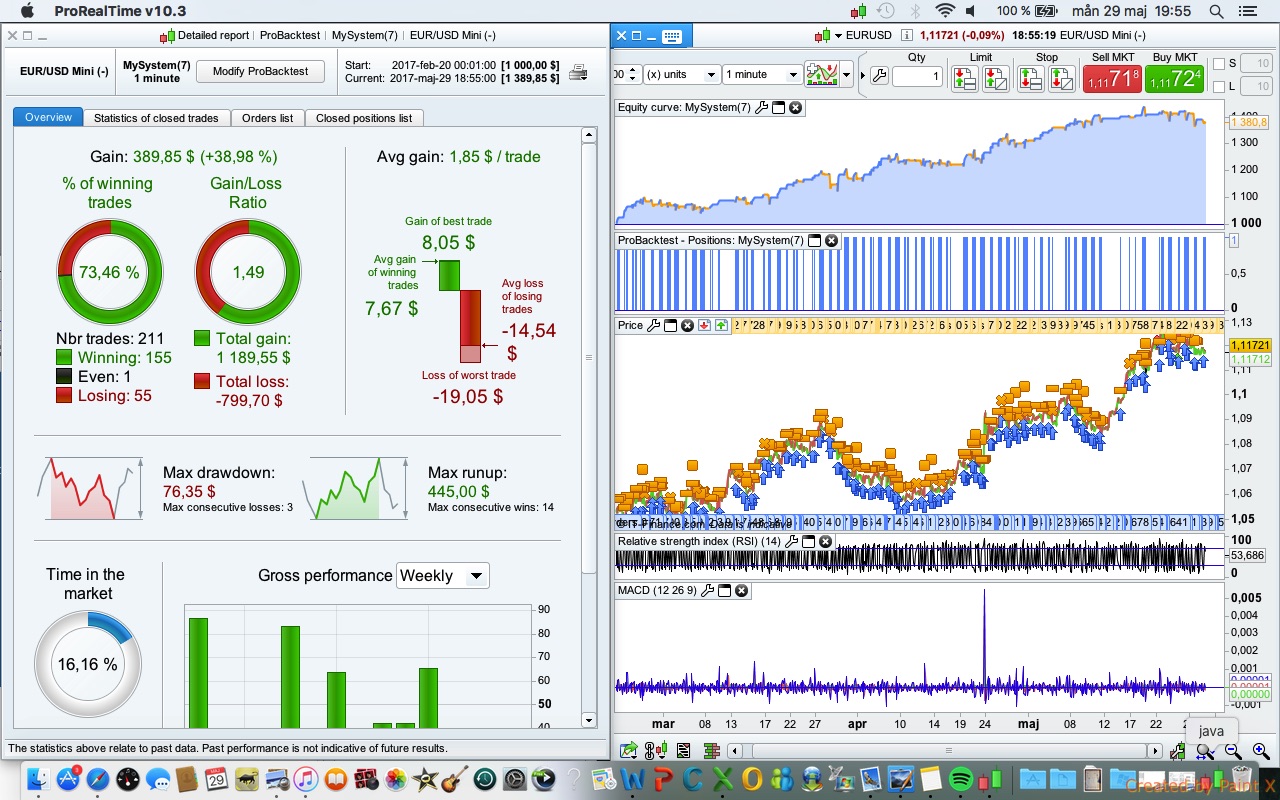Open Spotify from the Dock

(961, 778)
